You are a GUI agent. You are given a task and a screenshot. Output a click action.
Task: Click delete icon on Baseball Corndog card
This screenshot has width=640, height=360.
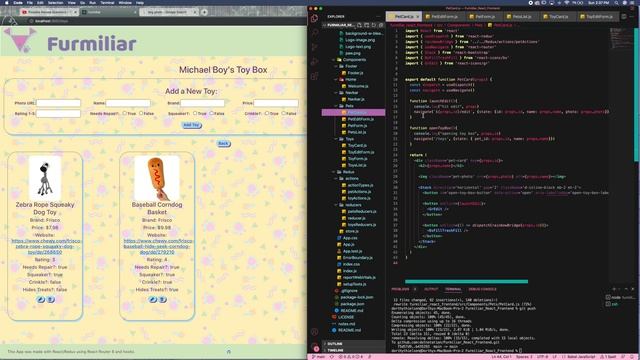162,300
